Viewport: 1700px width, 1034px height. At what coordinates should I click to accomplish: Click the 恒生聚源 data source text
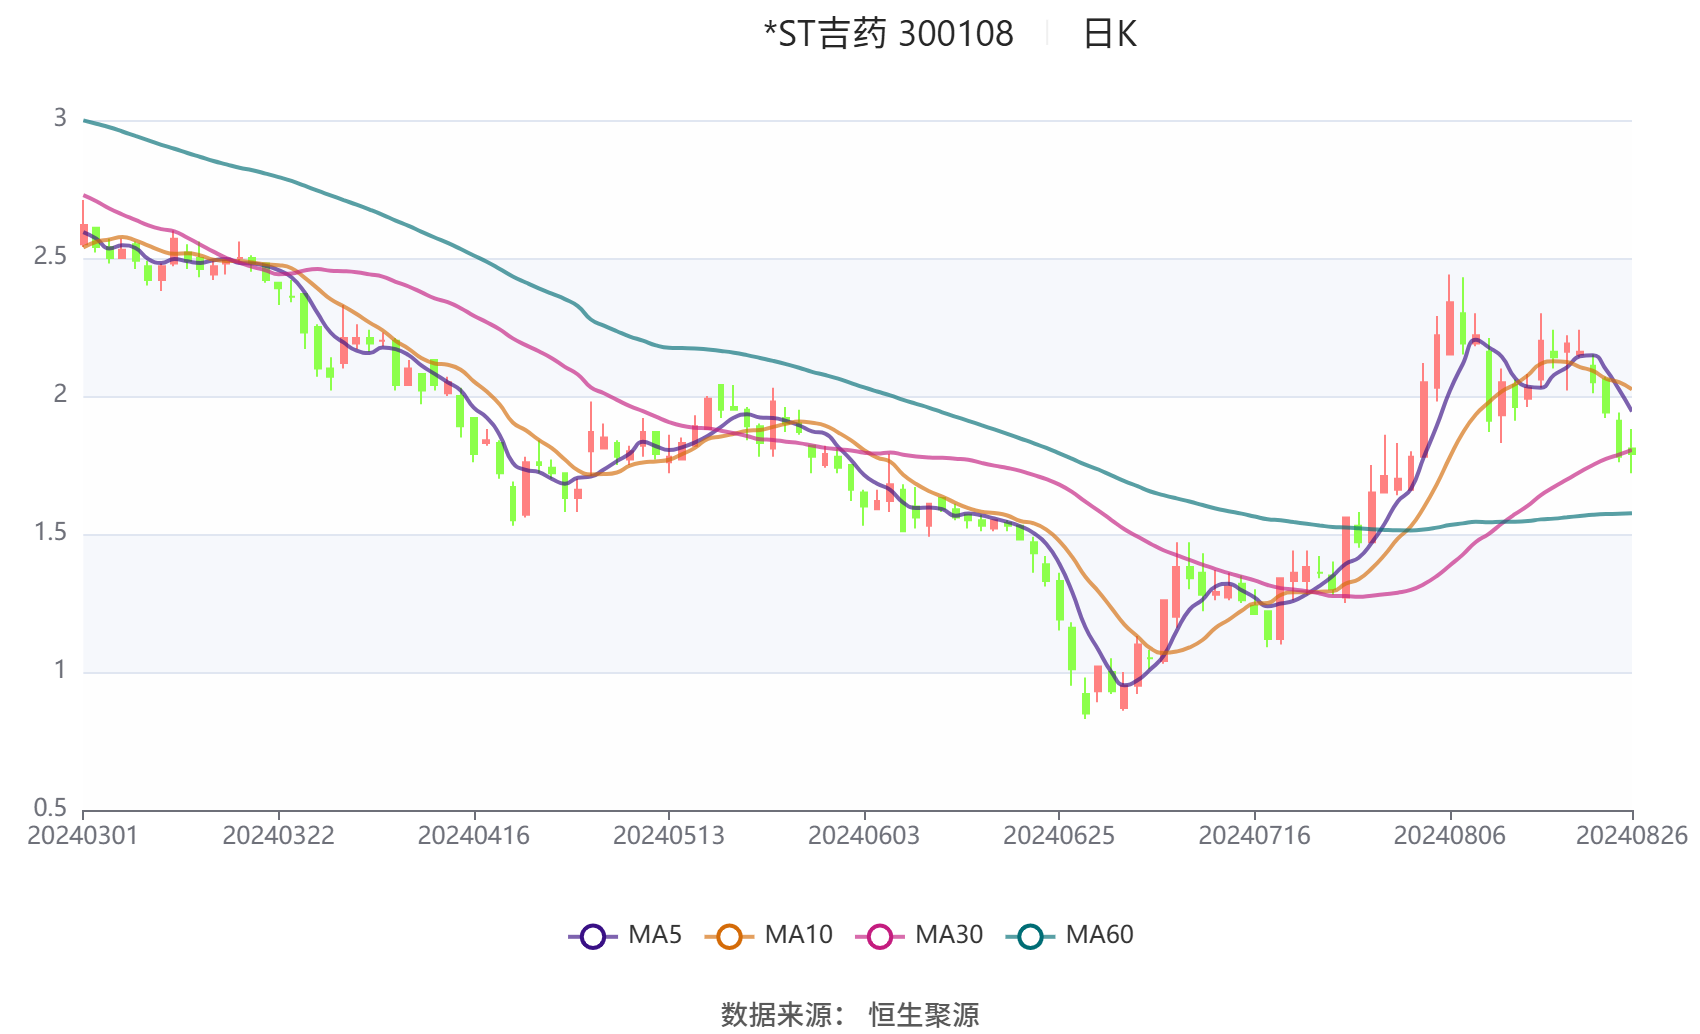tap(924, 1014)
